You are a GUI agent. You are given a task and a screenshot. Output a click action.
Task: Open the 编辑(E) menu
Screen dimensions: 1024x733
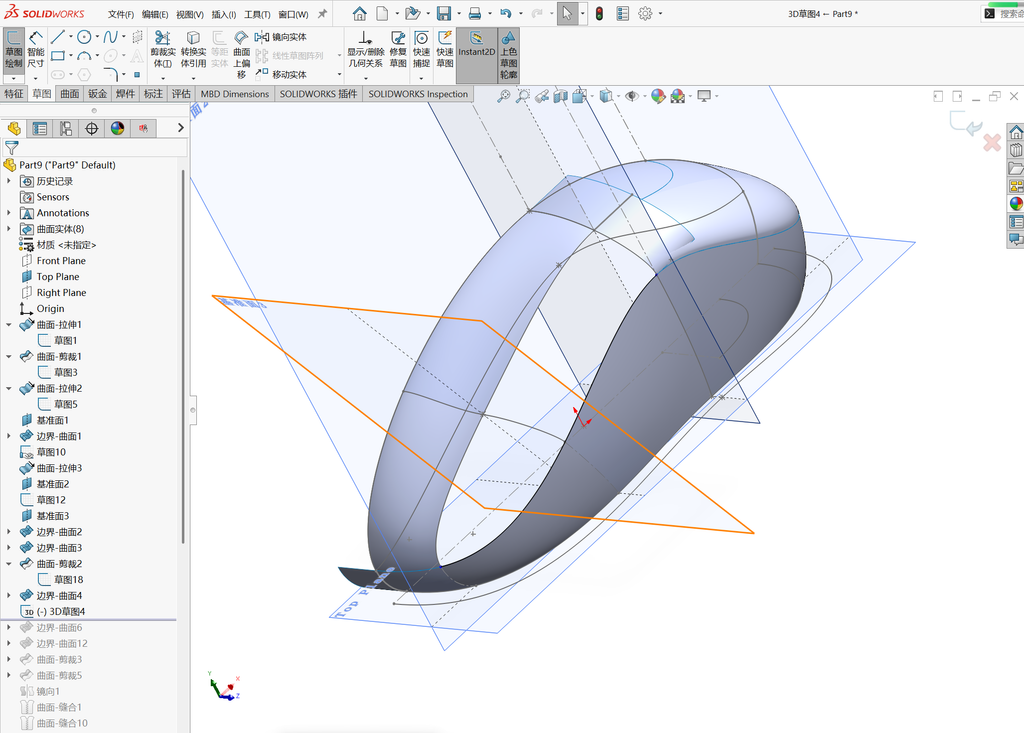[x=155, y=14]
